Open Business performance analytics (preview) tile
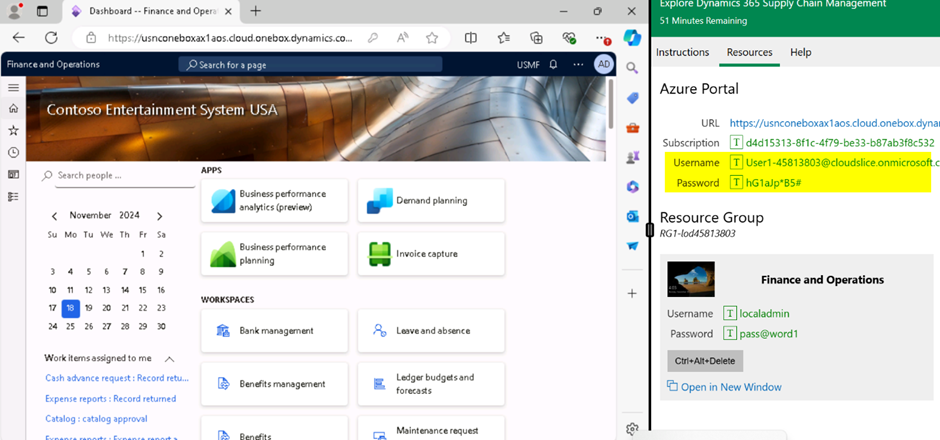Image resolution: width=940 pixels, height=440 pixels. (275, 201)
